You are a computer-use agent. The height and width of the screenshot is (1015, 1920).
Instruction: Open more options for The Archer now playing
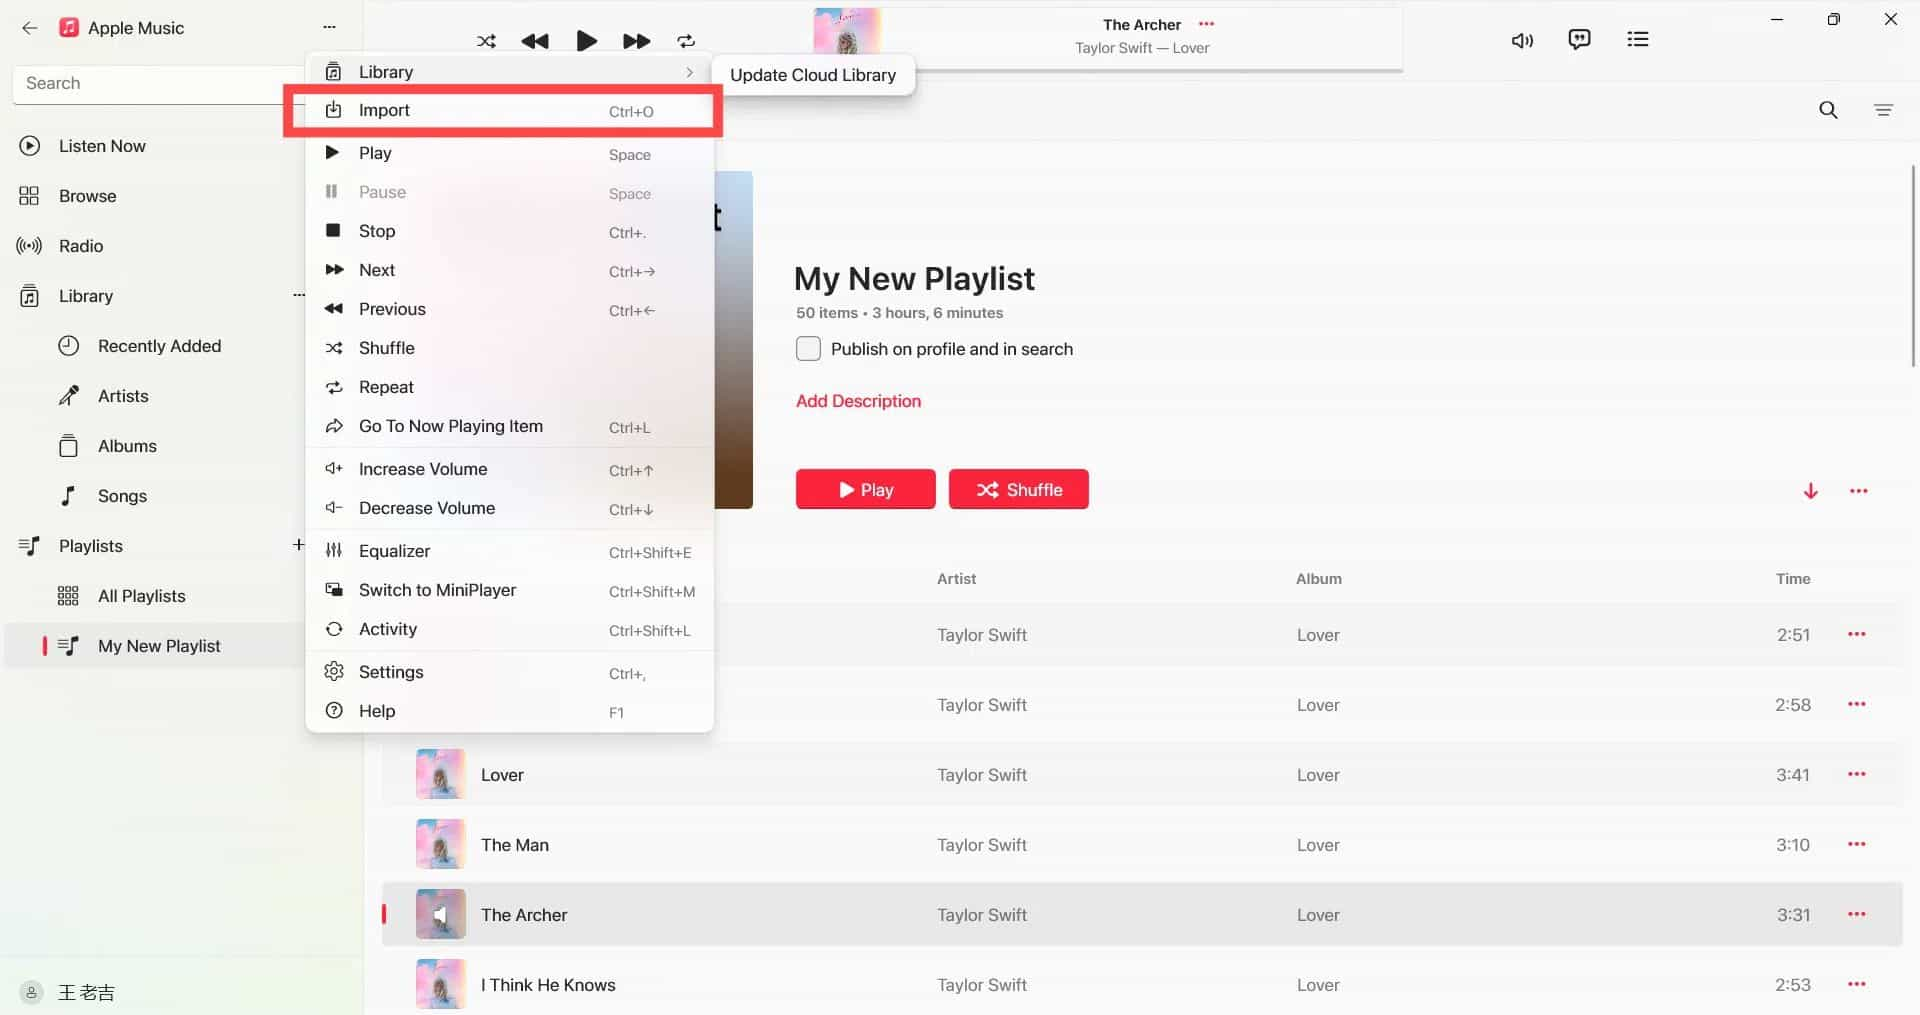pos(1206,24)
